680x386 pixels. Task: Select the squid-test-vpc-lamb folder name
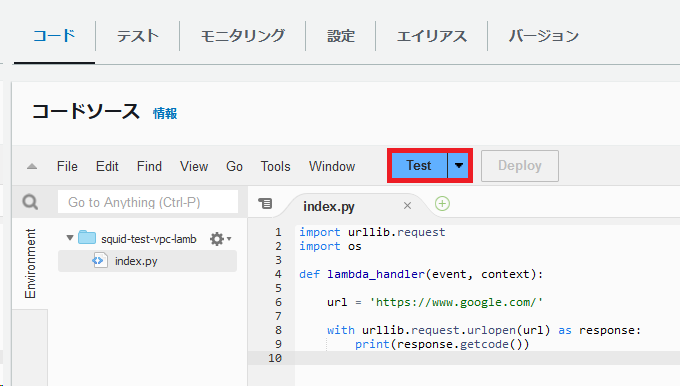[x=149, y=239]
